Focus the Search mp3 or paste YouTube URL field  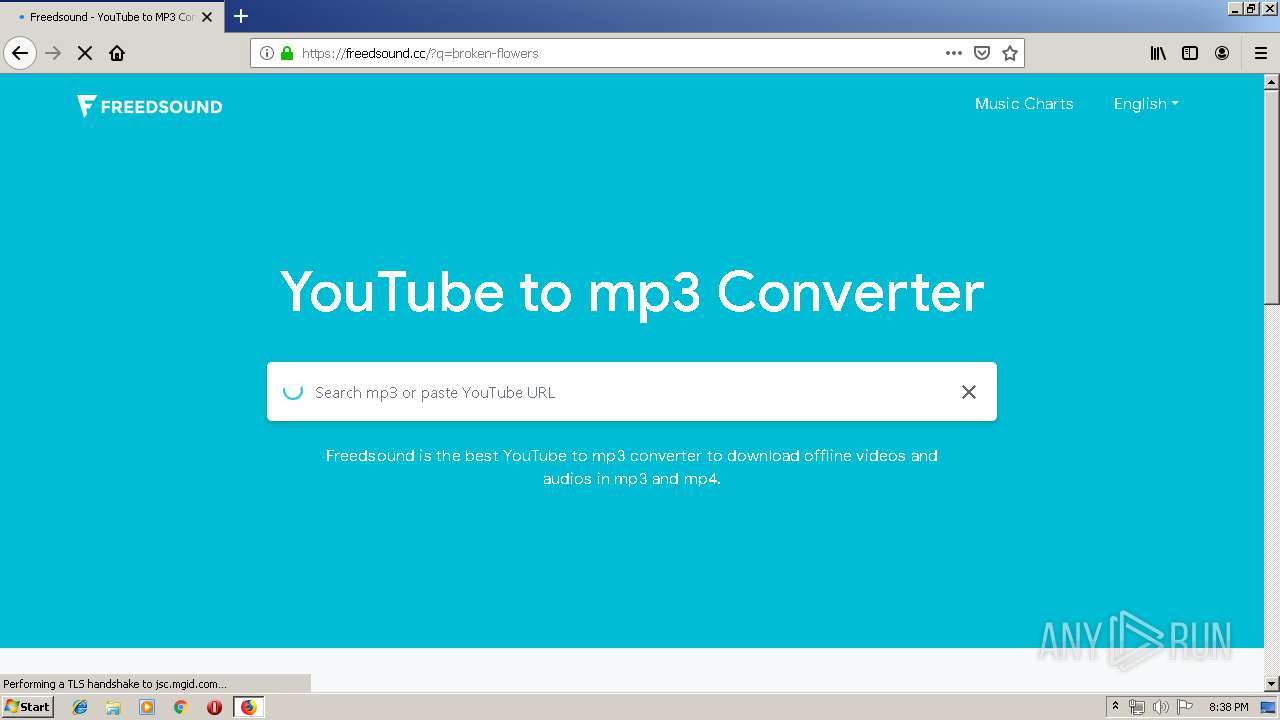tap(630, 392)
